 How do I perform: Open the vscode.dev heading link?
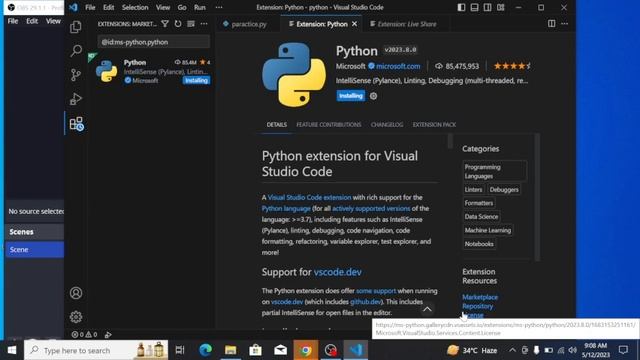338,272
